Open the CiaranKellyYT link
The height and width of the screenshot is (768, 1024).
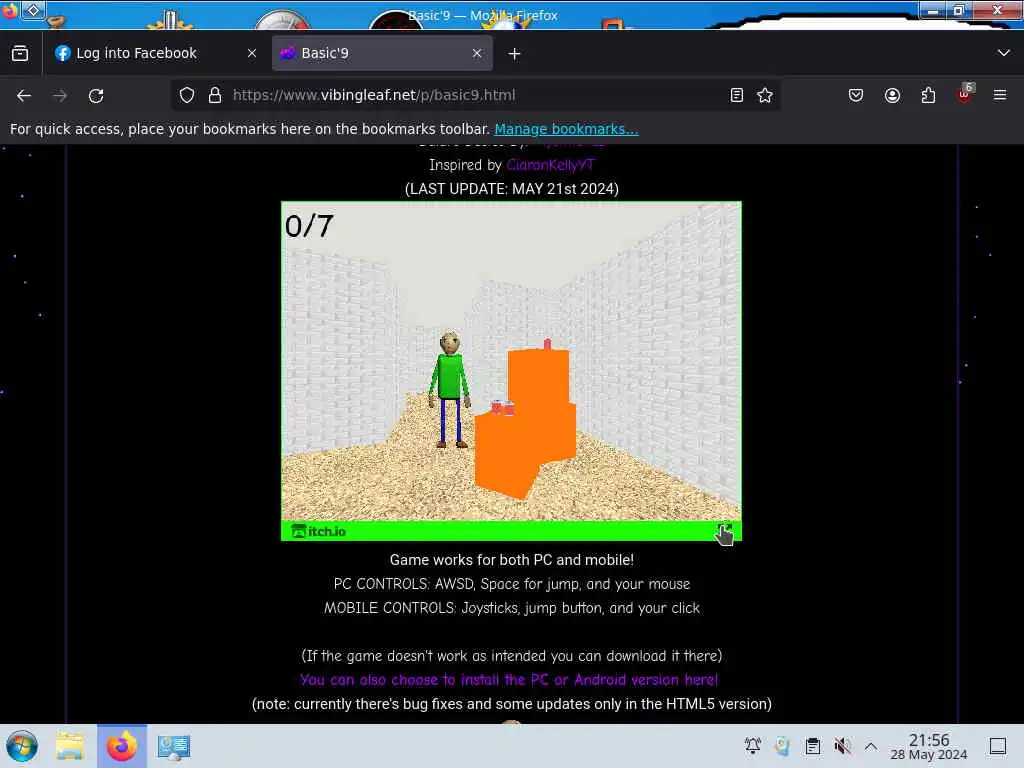click(551, 165)
